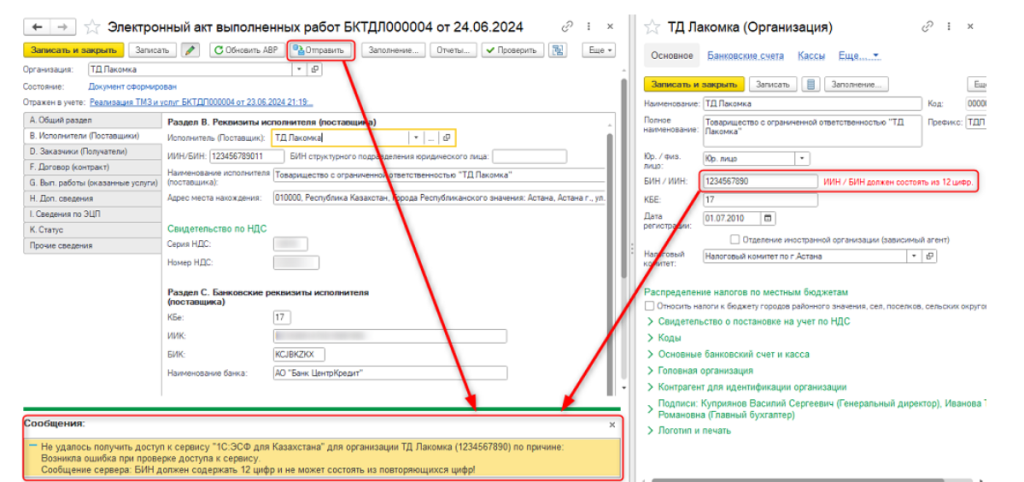Switch to Основное tab in organization

point(671,56)
